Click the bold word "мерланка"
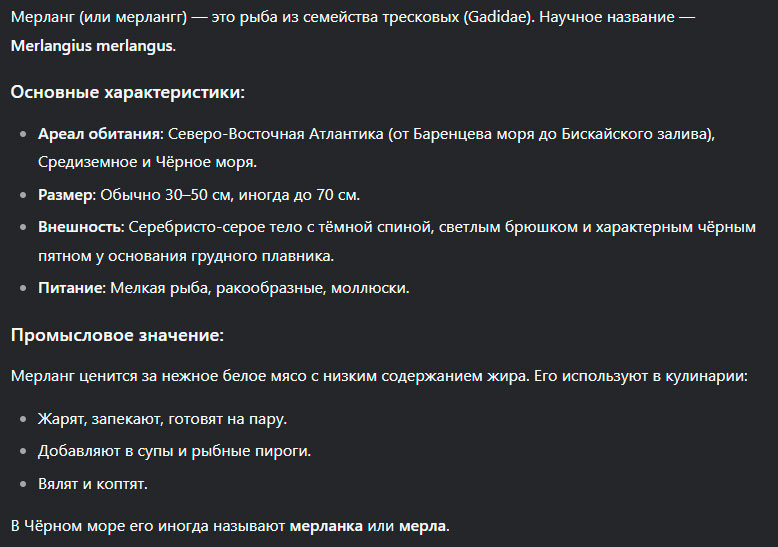This screenshot has width=778, height=547. click(x=325, y=525)
